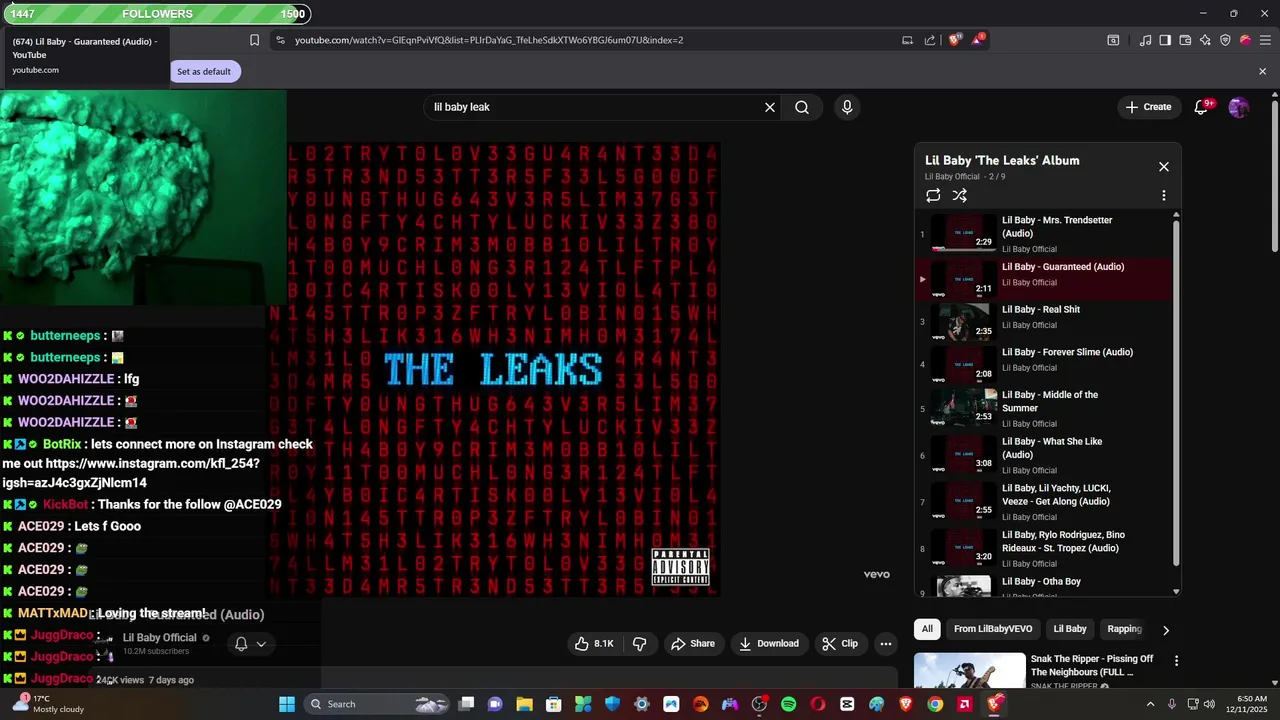
Task: Create a Clip with the scissors button
Action: pos(840,644)
